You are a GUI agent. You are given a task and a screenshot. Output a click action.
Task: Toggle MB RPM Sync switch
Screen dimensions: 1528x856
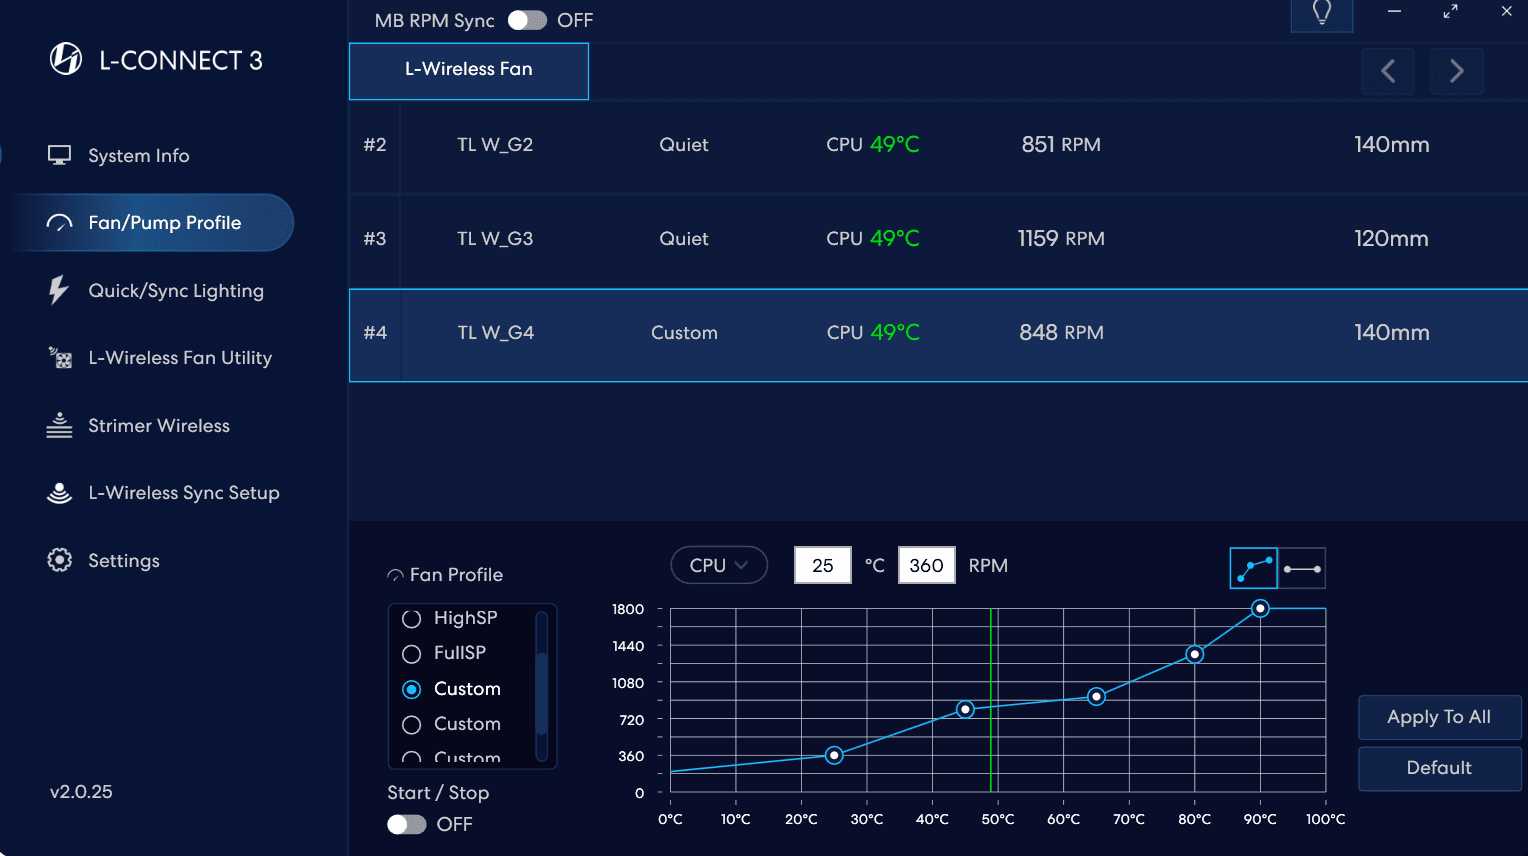click(x=527, y=20)
